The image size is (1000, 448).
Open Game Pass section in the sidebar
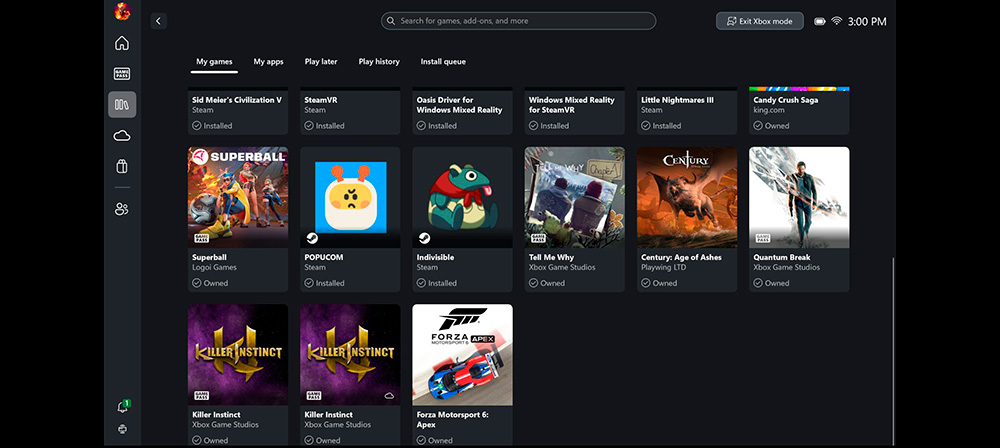(122, 73)
